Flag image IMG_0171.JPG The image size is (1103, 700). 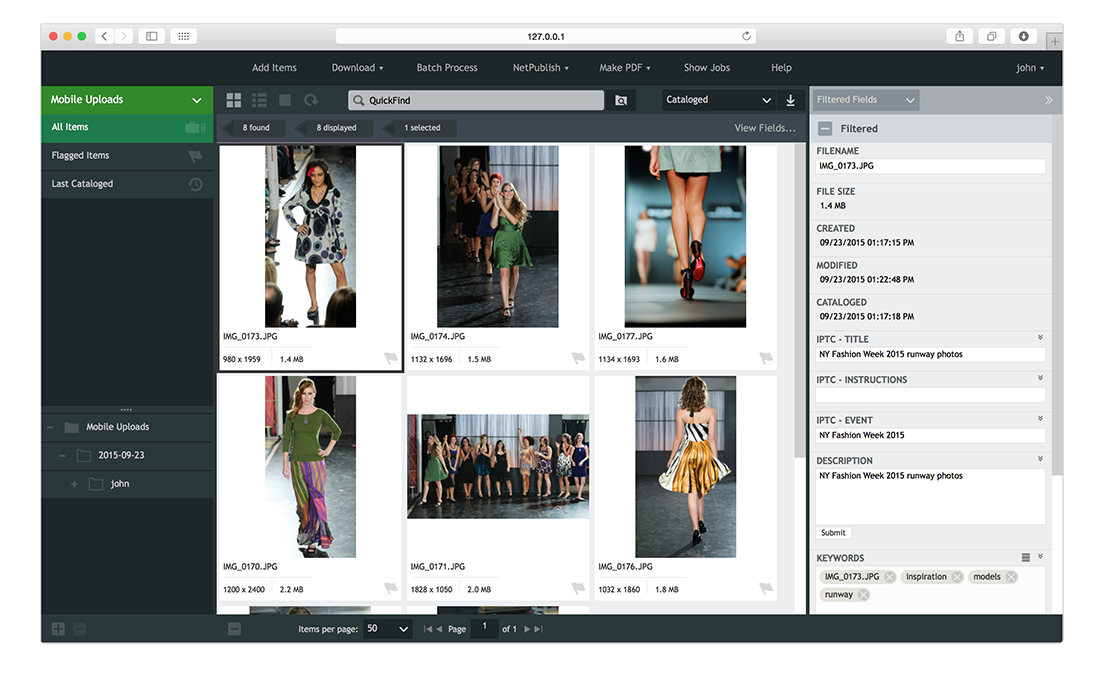tap(578, 588)
